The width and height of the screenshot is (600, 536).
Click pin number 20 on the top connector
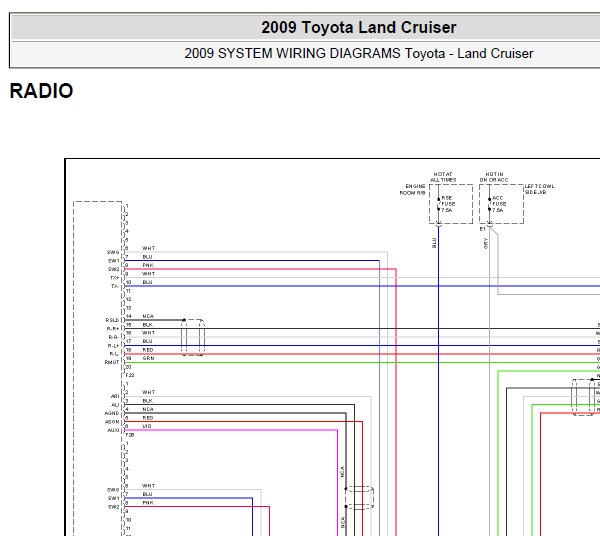(128, 367)
